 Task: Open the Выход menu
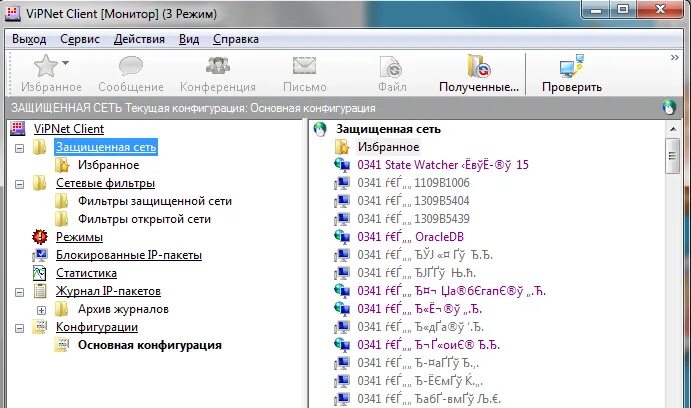[29, 39]
